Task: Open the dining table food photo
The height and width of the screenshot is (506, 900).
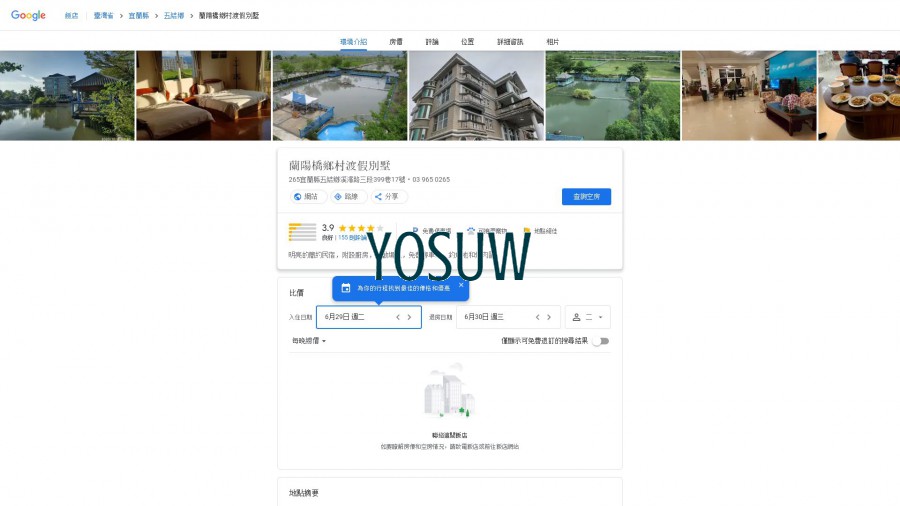Action: (859, 95)
